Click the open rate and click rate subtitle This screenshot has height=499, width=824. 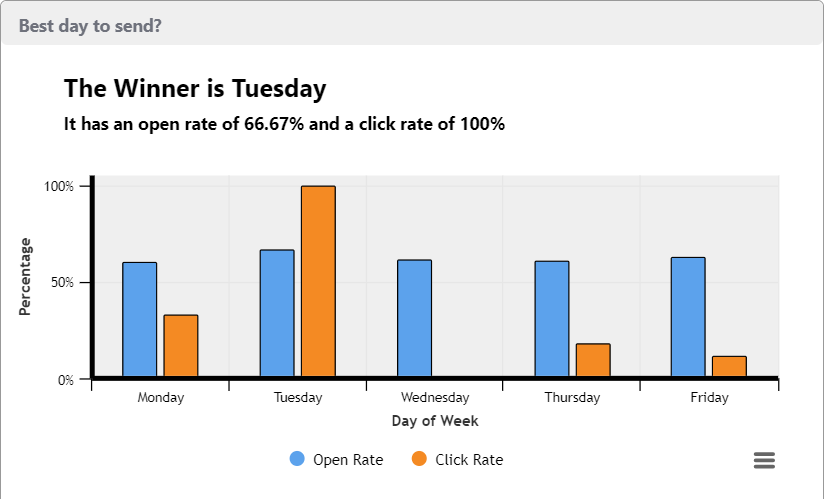(x=284, y=125)
